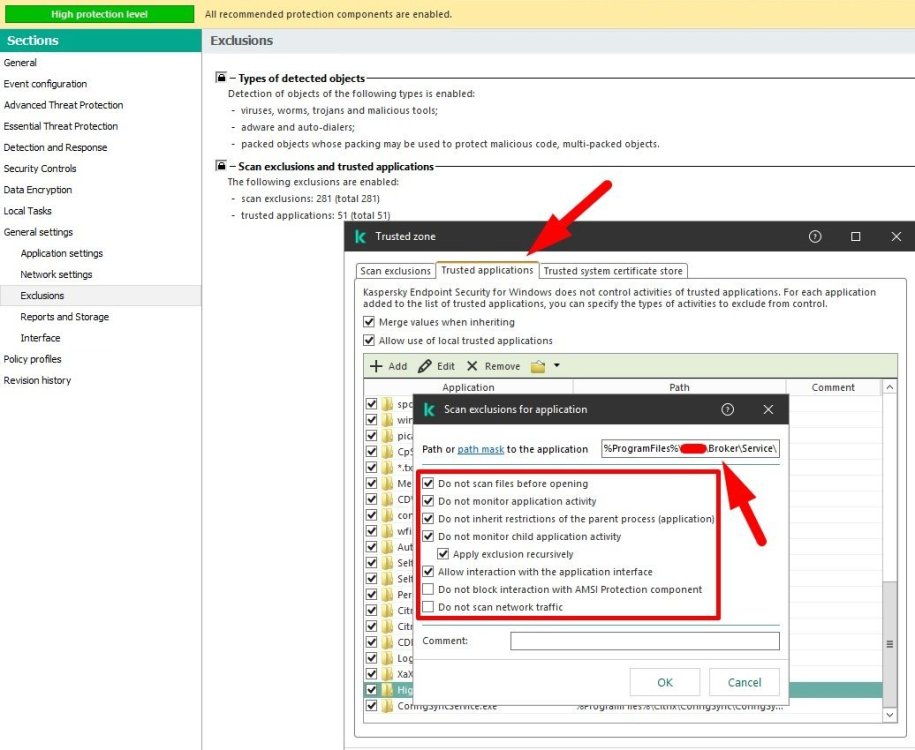This screenshot has height=750, width=915.
Task: Select Trusted applications tab
Action: [487, 270]
